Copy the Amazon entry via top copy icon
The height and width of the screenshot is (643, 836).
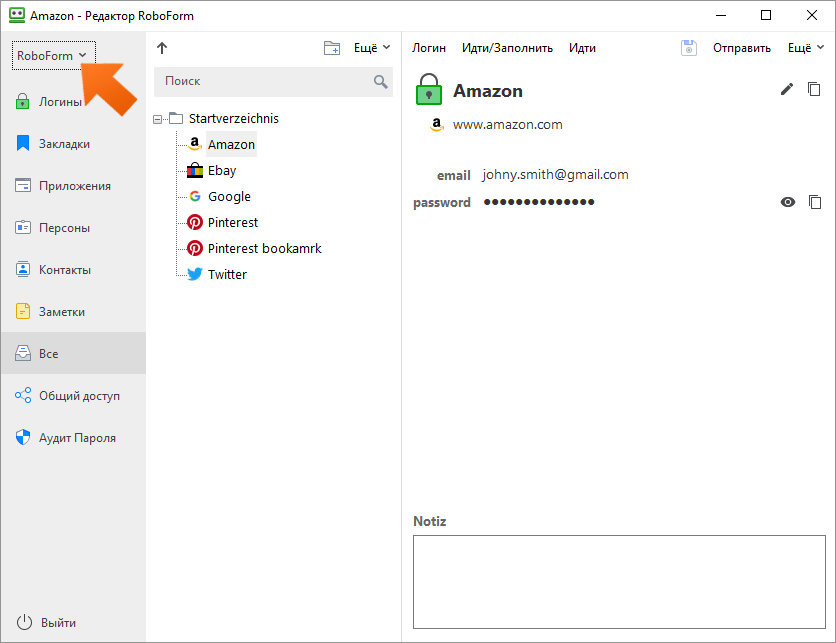[814, 89]
